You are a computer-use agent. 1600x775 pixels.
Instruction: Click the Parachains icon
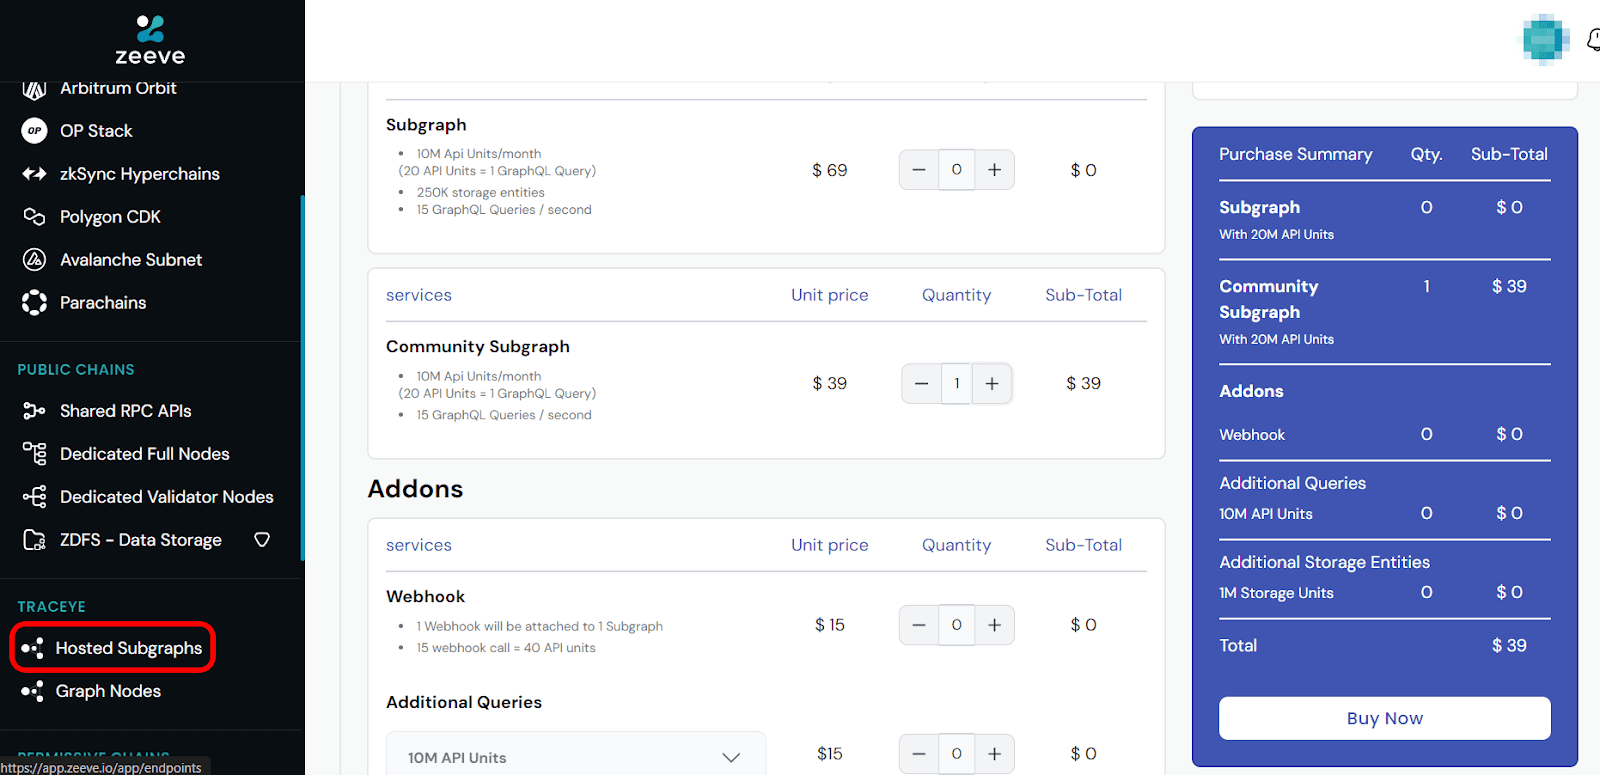pos(34,303)
